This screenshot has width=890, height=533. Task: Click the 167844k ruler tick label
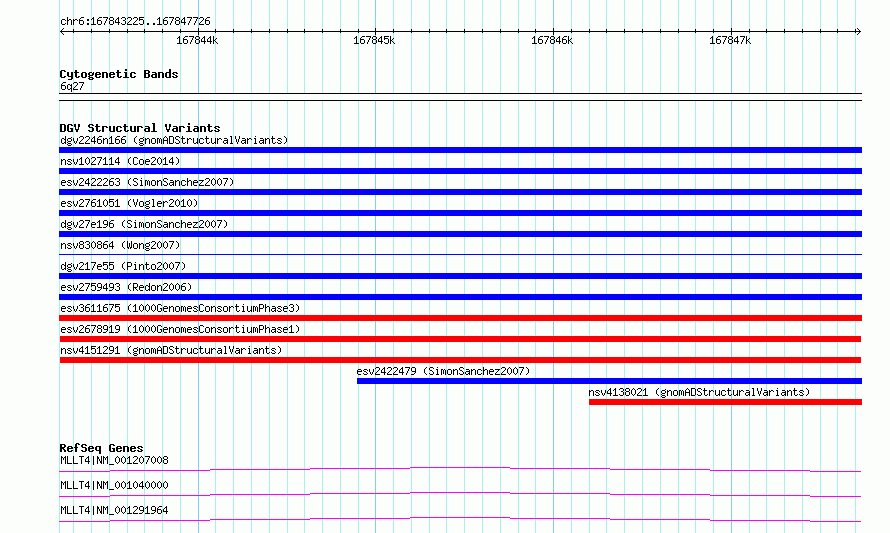pyautogui.click(x=197, y=40)
